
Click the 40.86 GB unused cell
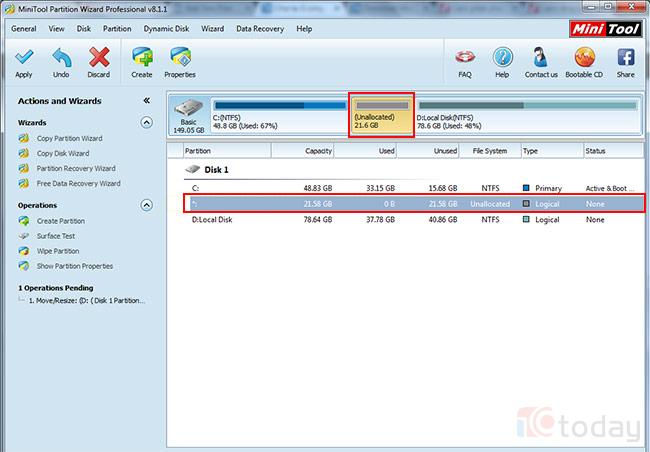click(x=443, y=220)
